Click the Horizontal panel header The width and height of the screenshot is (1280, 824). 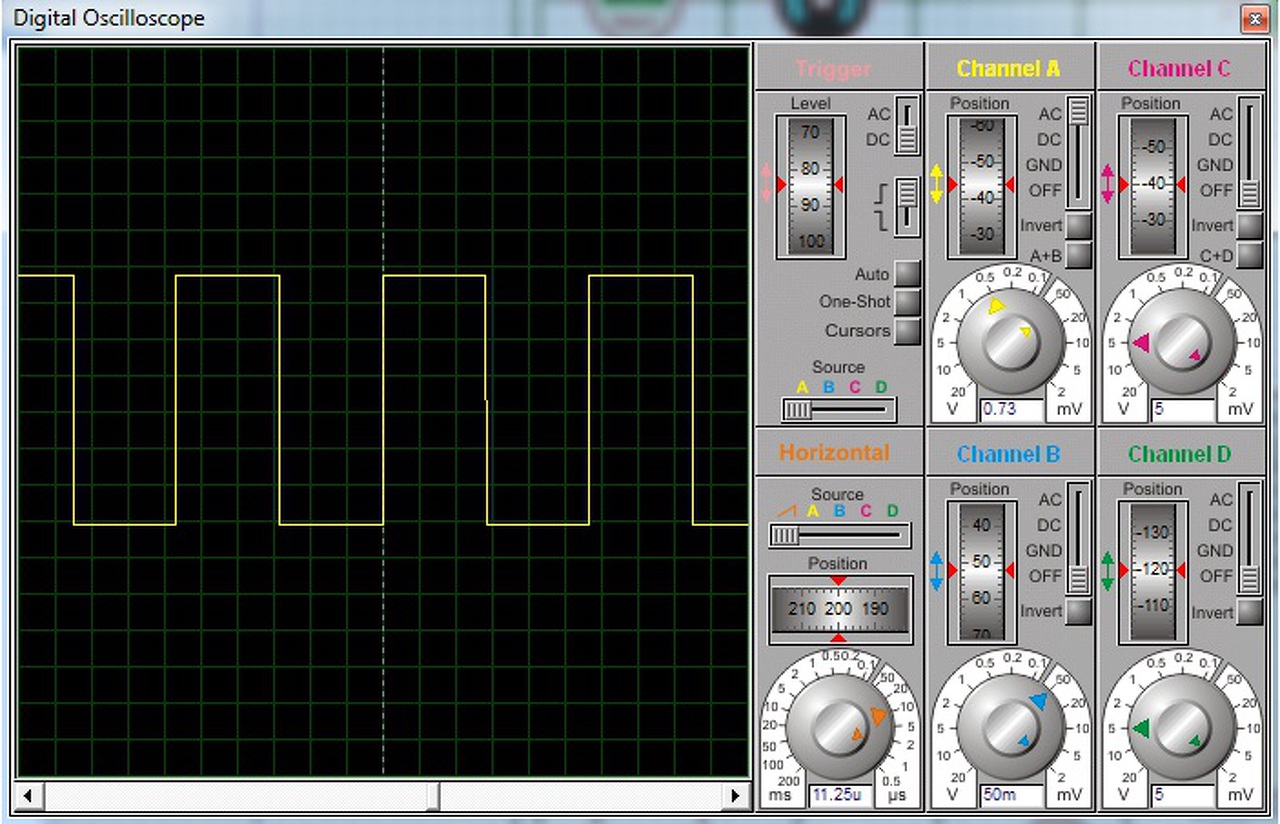coord(839,453)
